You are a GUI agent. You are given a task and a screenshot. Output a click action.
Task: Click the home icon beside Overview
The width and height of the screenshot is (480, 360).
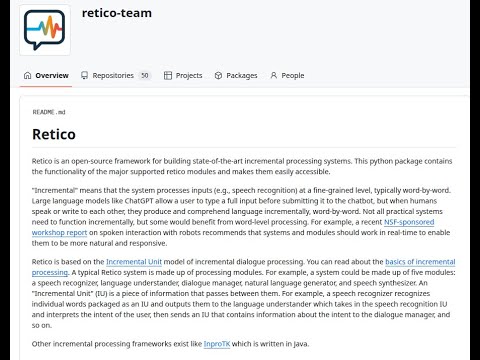click(28, 76)
